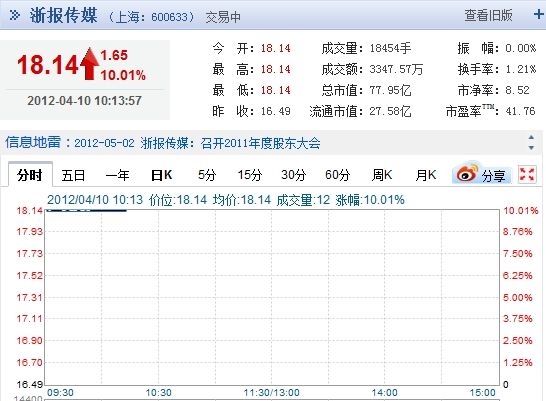Click the stock code 600633 text

click(x=169, y=17)
